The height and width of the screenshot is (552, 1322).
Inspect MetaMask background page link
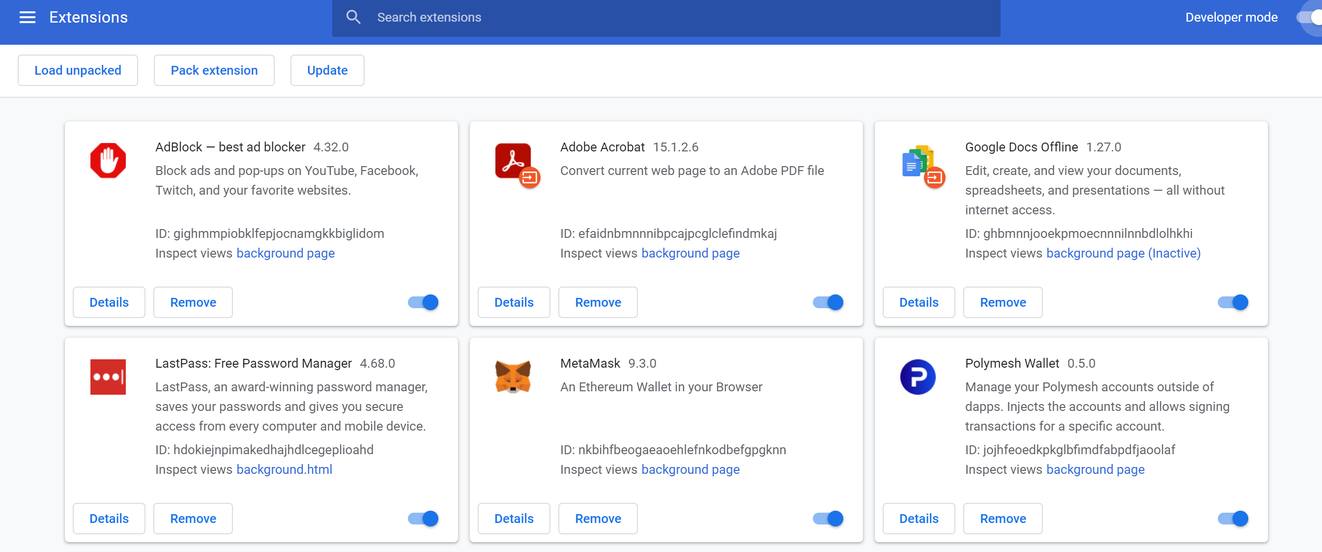[x=691, y=469]
